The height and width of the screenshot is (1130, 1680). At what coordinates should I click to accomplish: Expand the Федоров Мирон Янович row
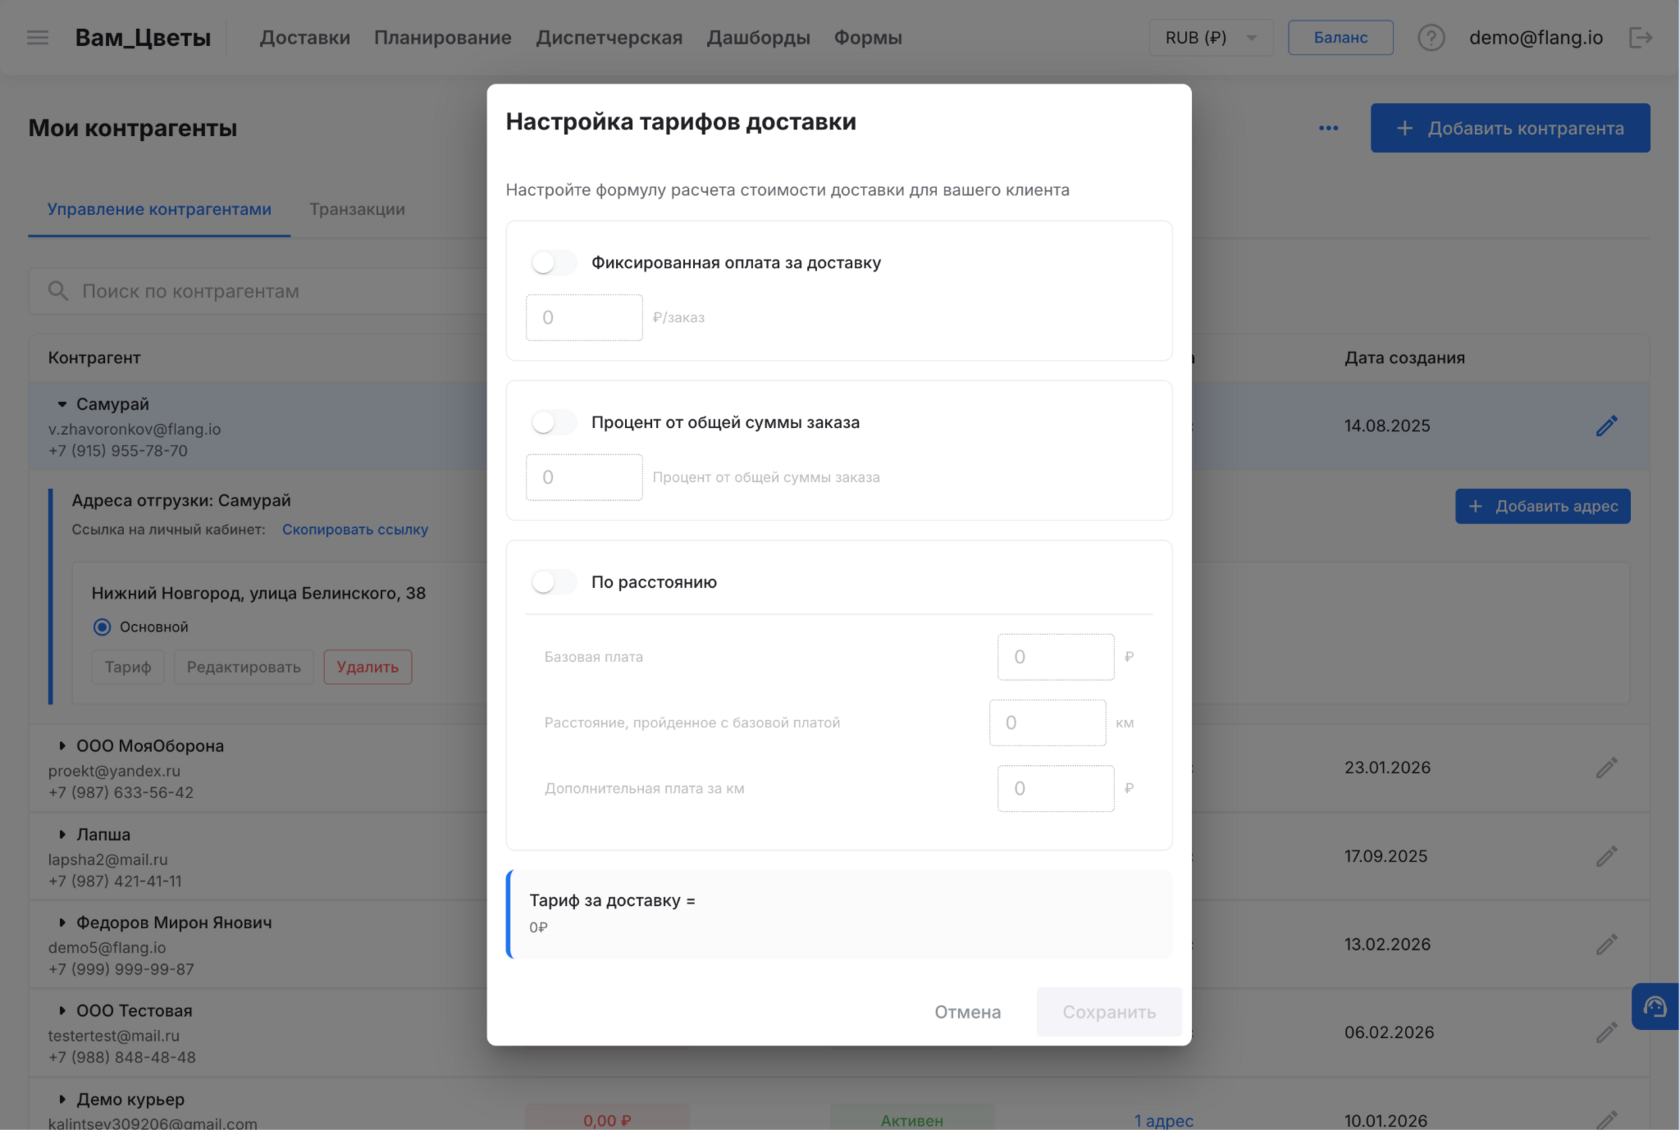coord(62,922)
